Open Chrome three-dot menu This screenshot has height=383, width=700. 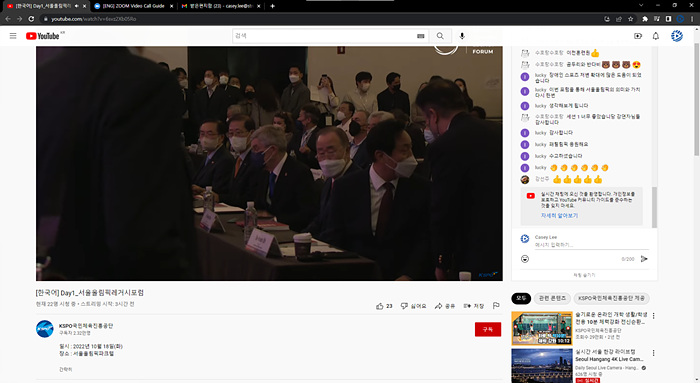pos(692,19)
